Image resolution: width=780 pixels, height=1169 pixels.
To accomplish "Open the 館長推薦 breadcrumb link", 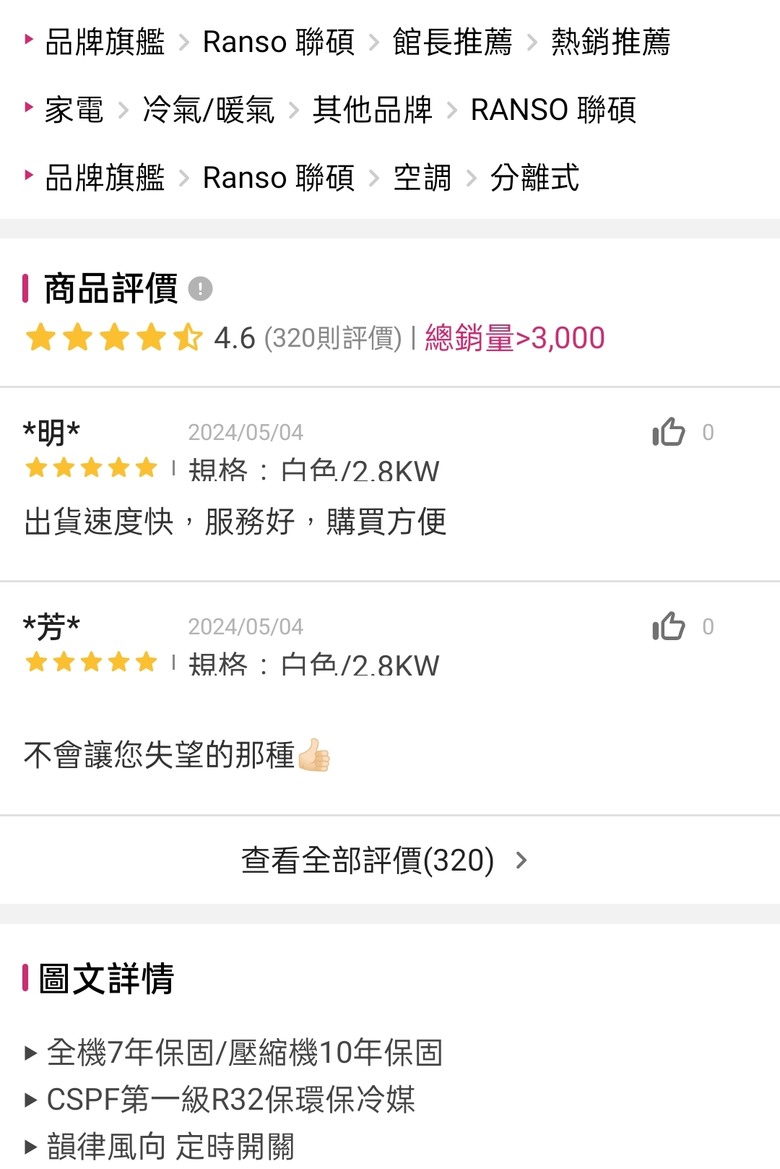I will click(x=453, y=42).
